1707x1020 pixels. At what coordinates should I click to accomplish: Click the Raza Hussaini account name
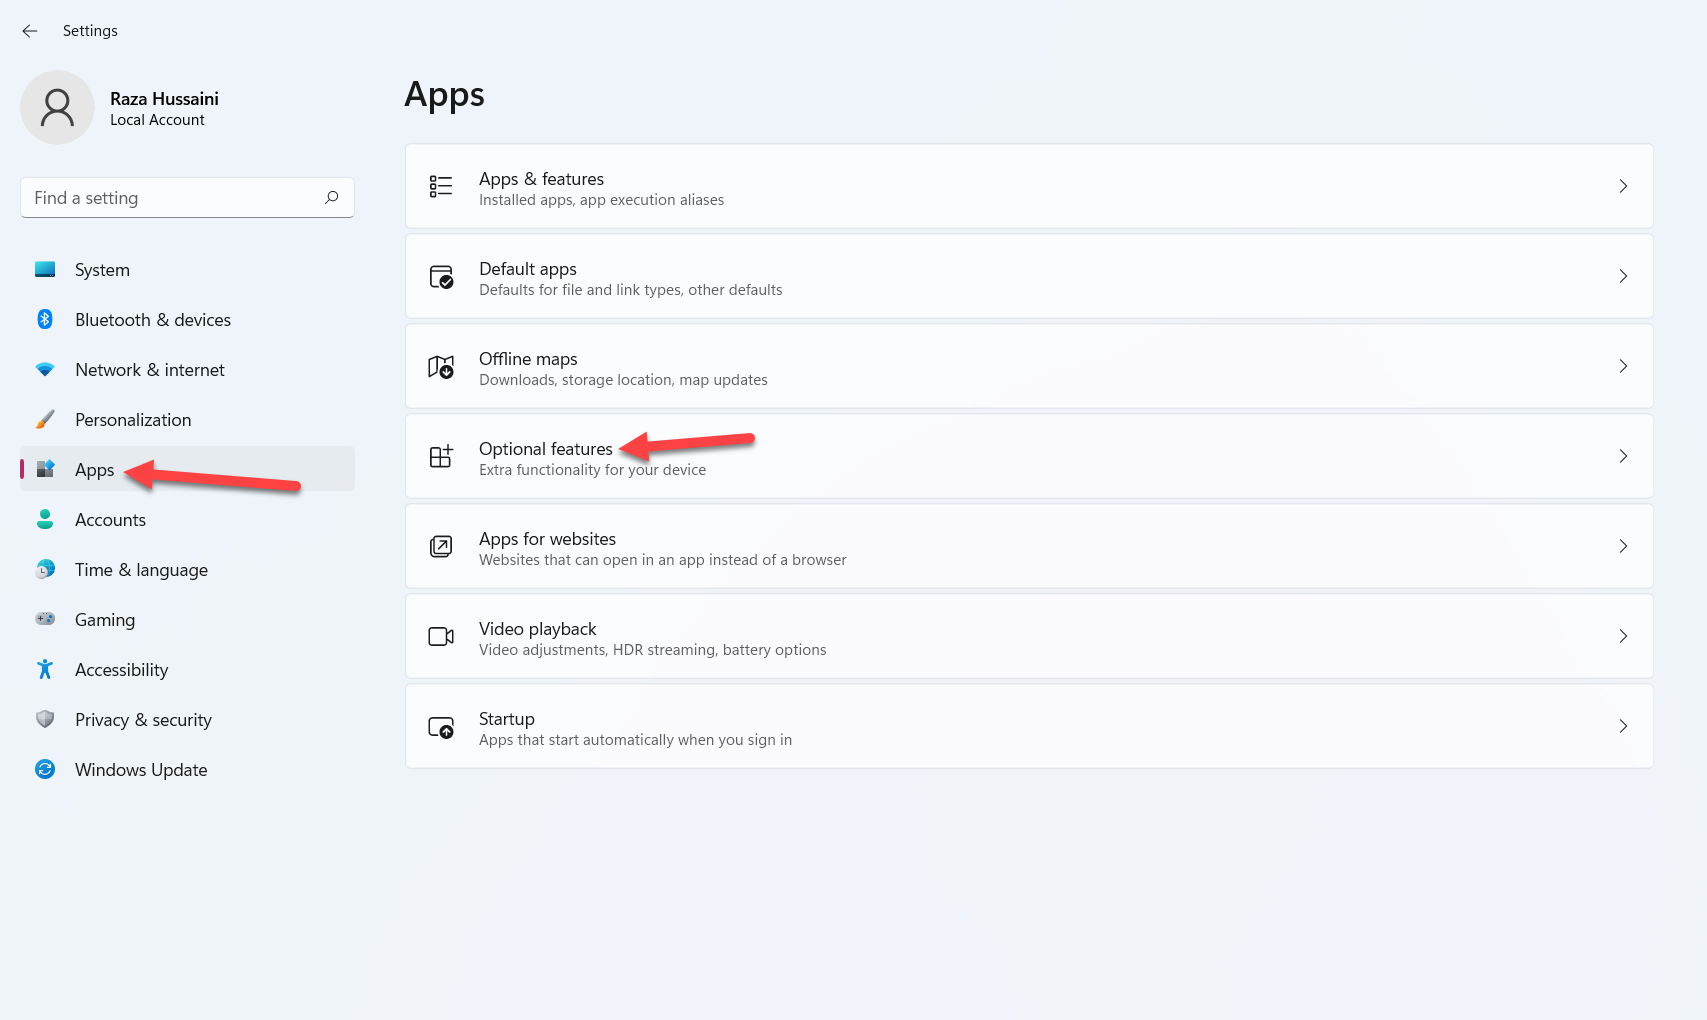tap(164, 99)
